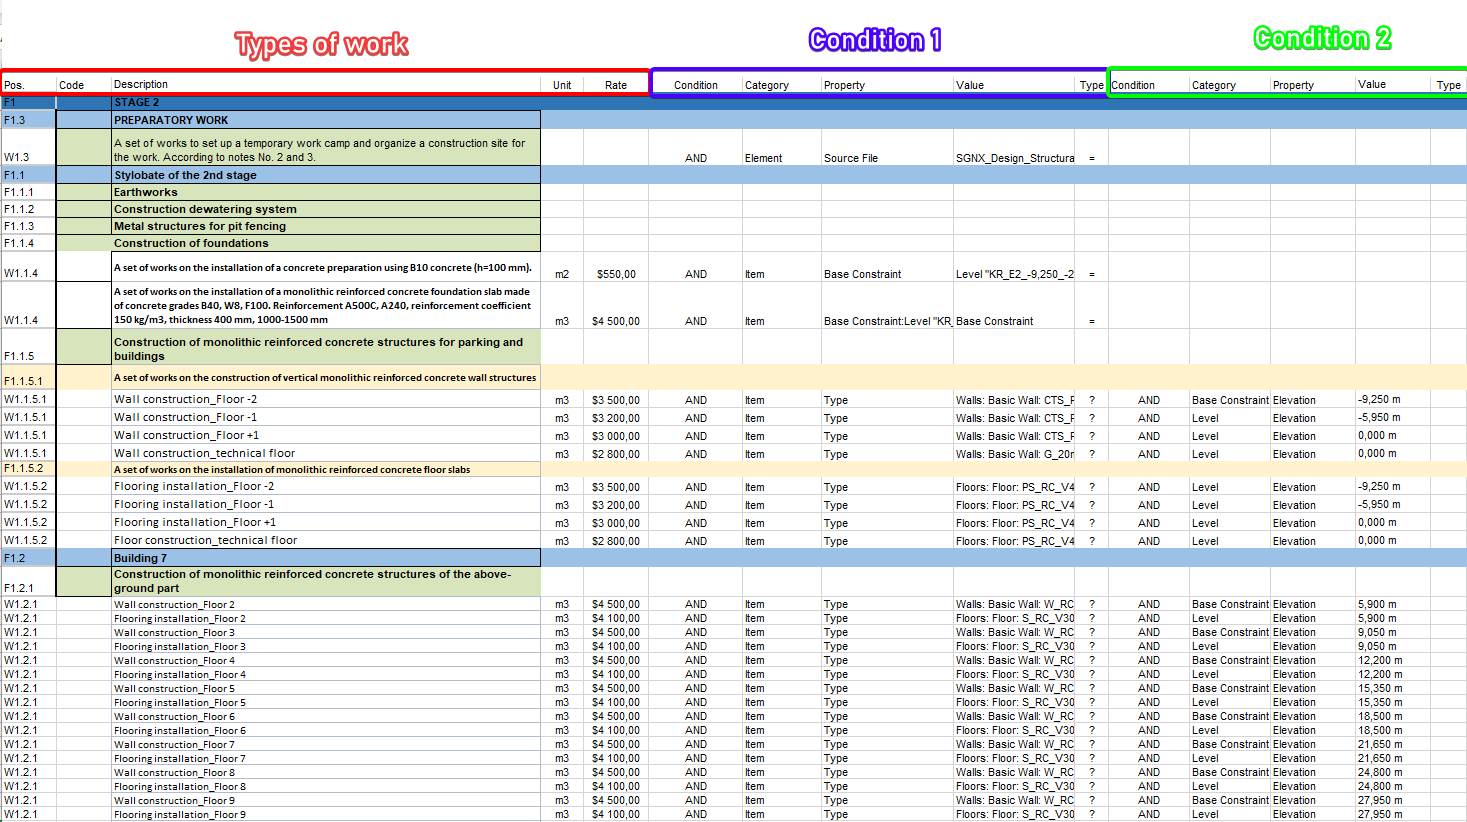Click 'Wall construction_Floor 5' cell
This screenshot has height=822, width=1467.
click(325, 688)
